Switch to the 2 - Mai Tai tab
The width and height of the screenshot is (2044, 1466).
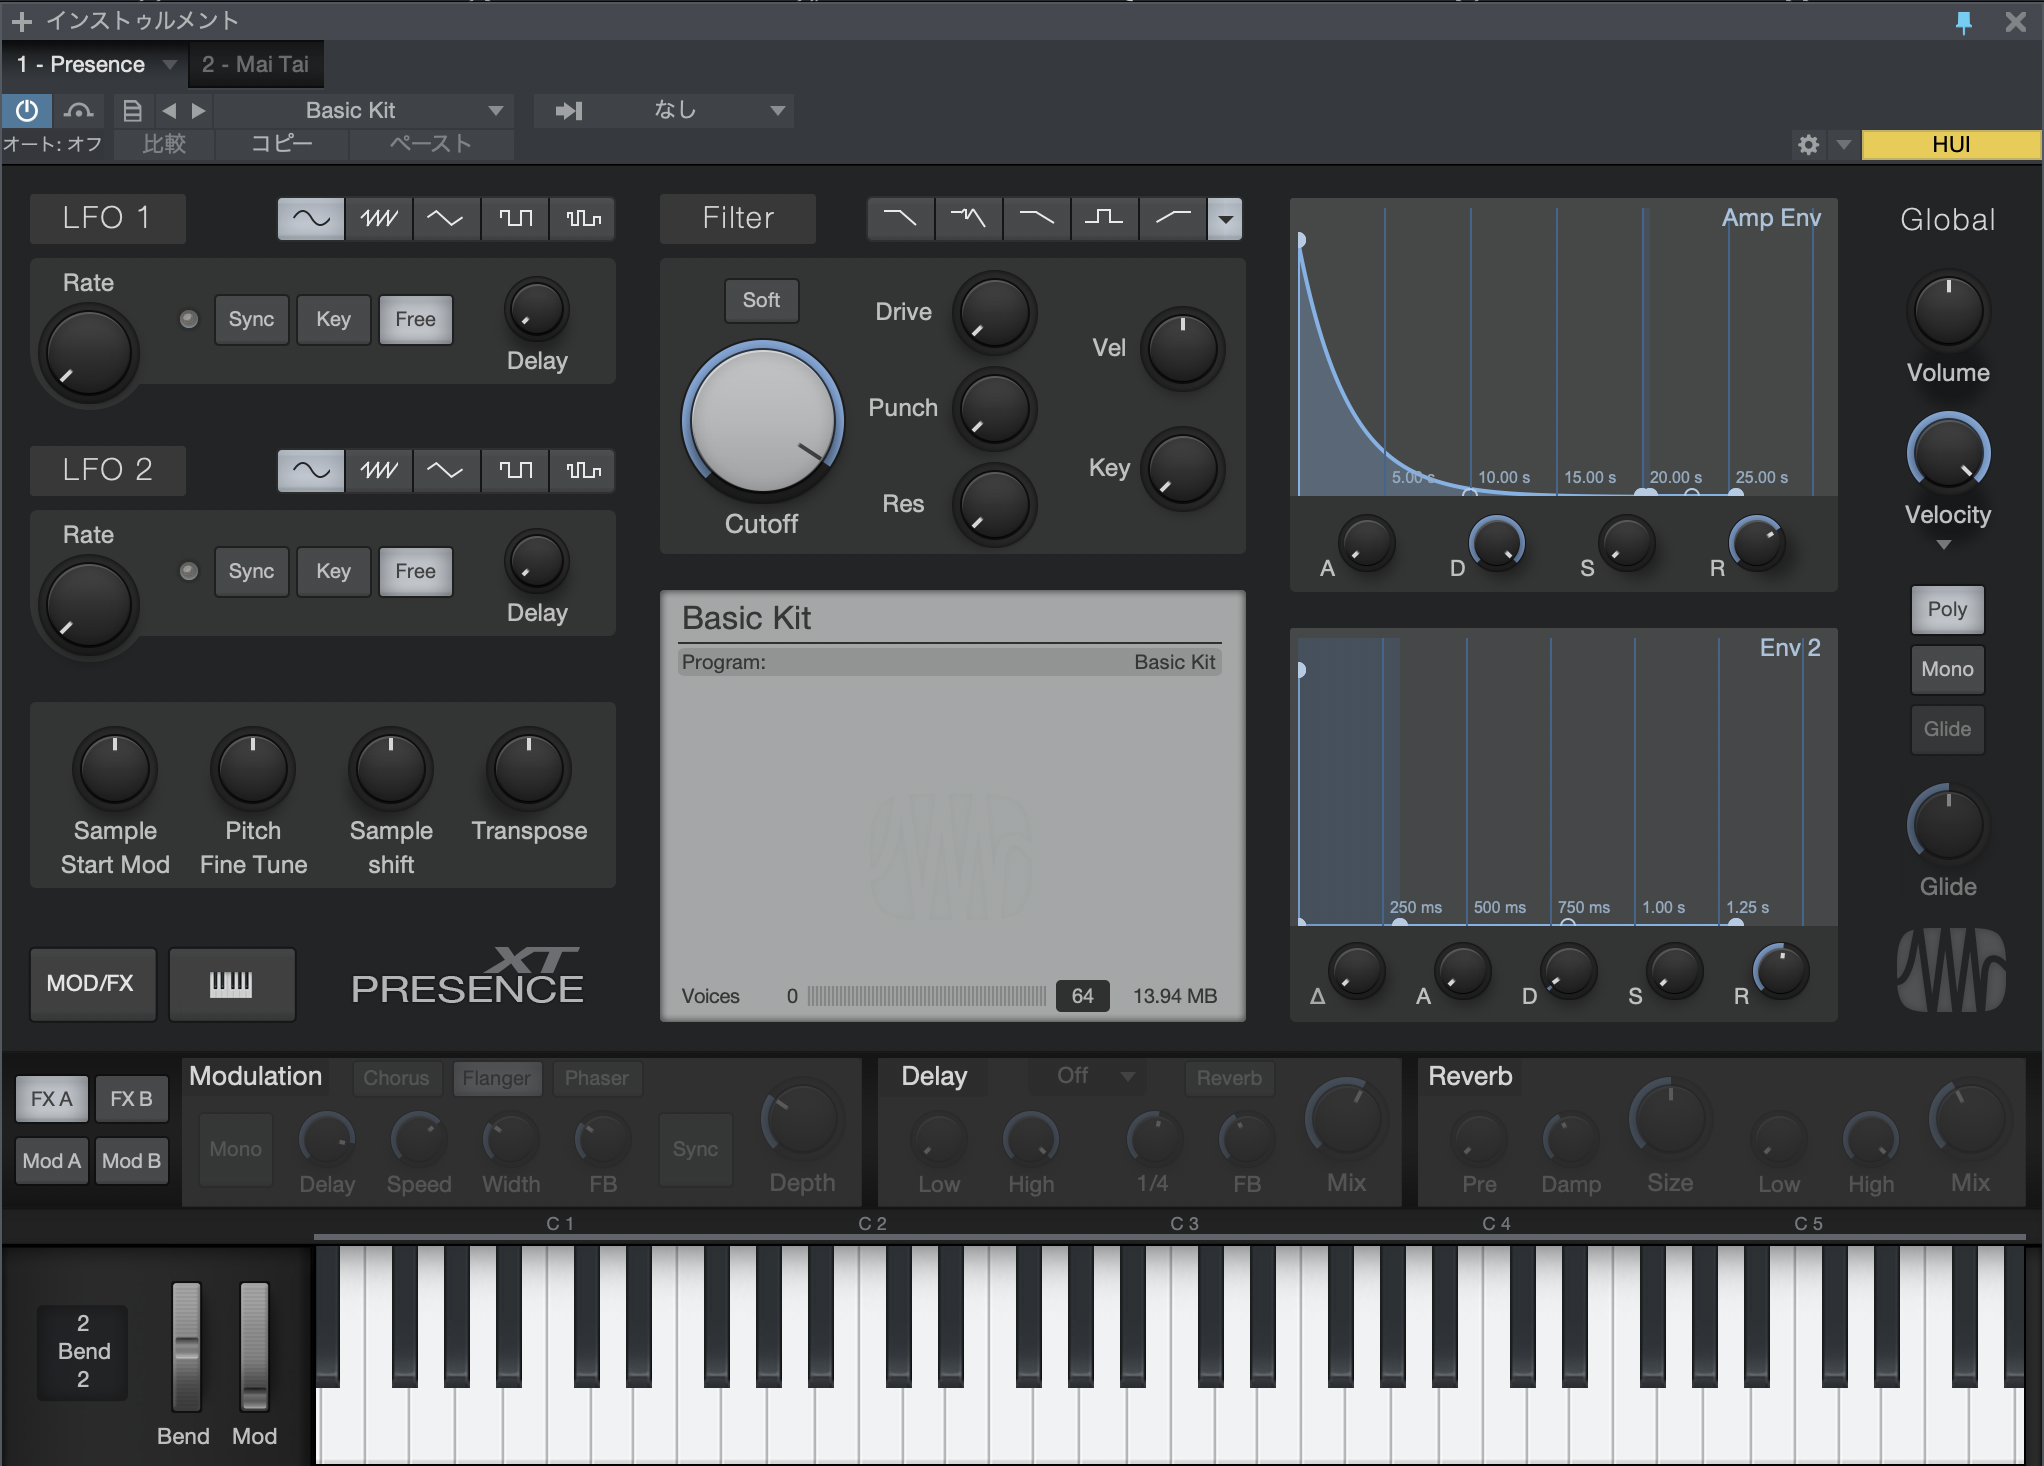coord(255,64)
